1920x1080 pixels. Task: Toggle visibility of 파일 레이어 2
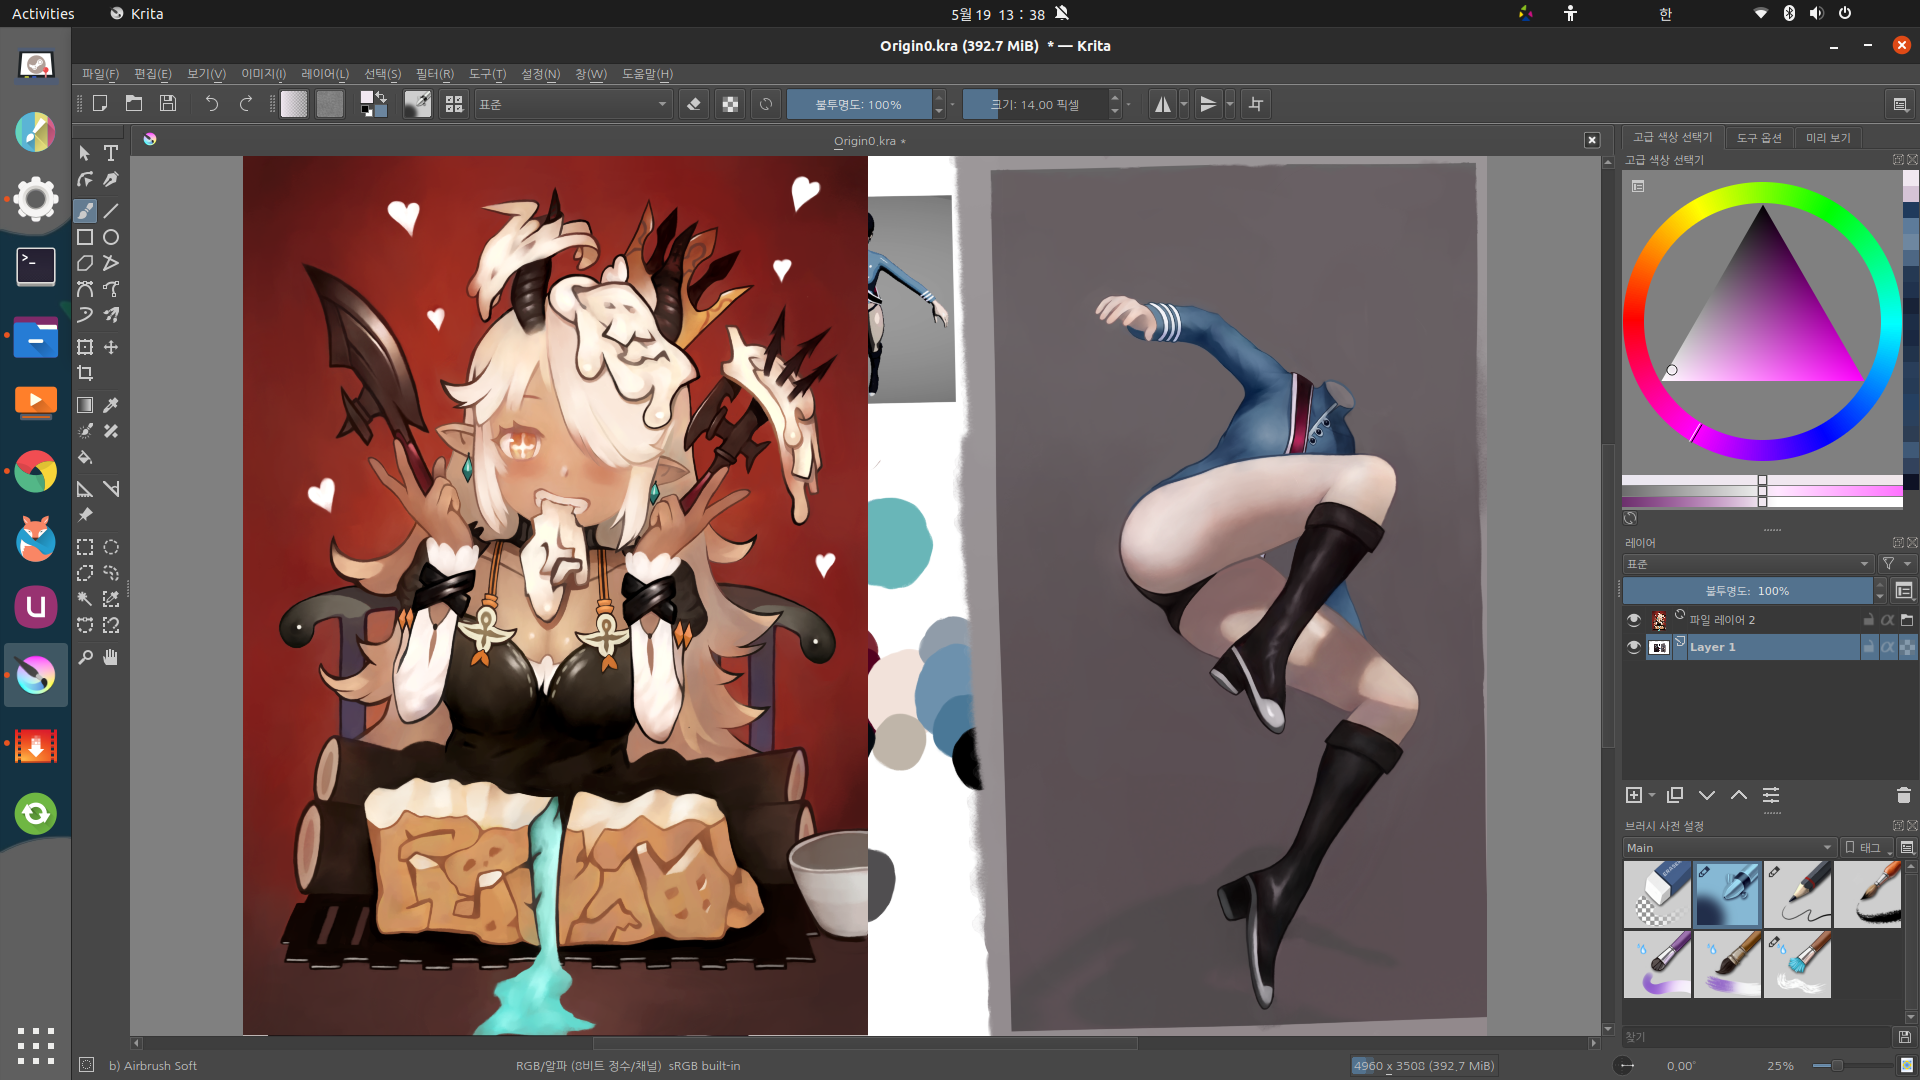coord(1634,620)
